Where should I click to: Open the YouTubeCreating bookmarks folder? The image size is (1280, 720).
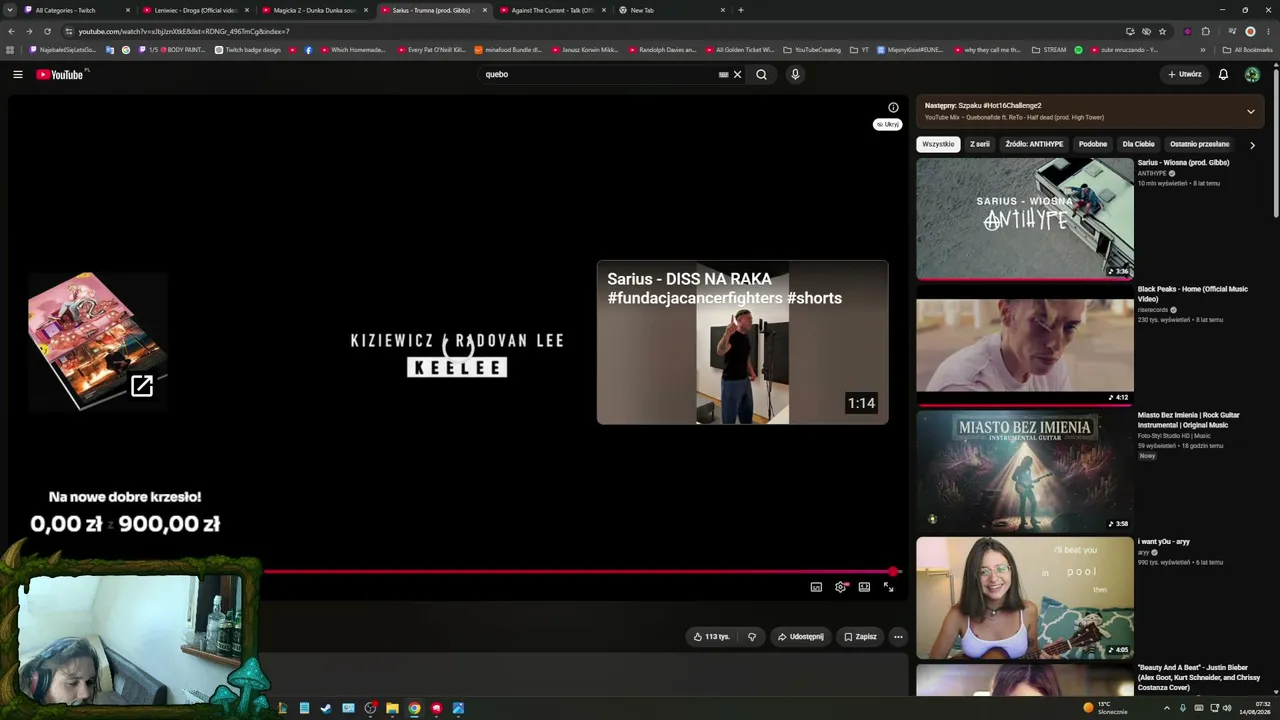click(812, 50)
